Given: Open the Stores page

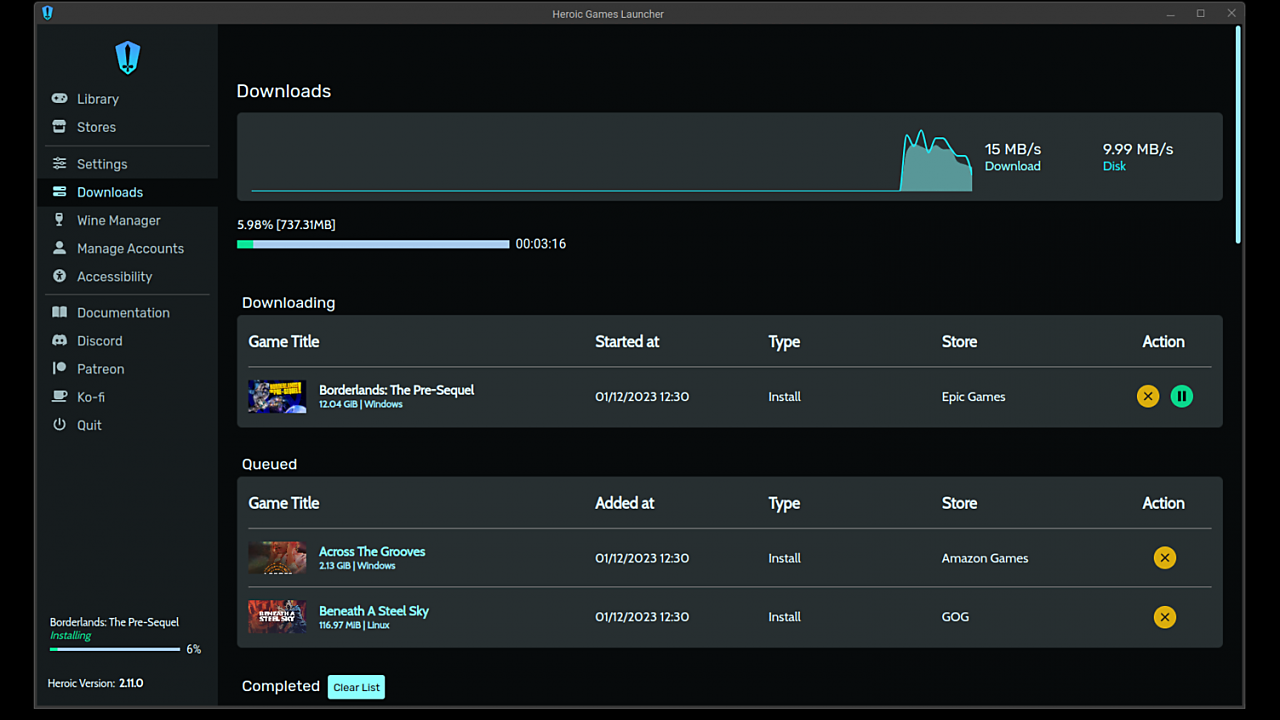Looking at the screenshot, I should point(96,127).
